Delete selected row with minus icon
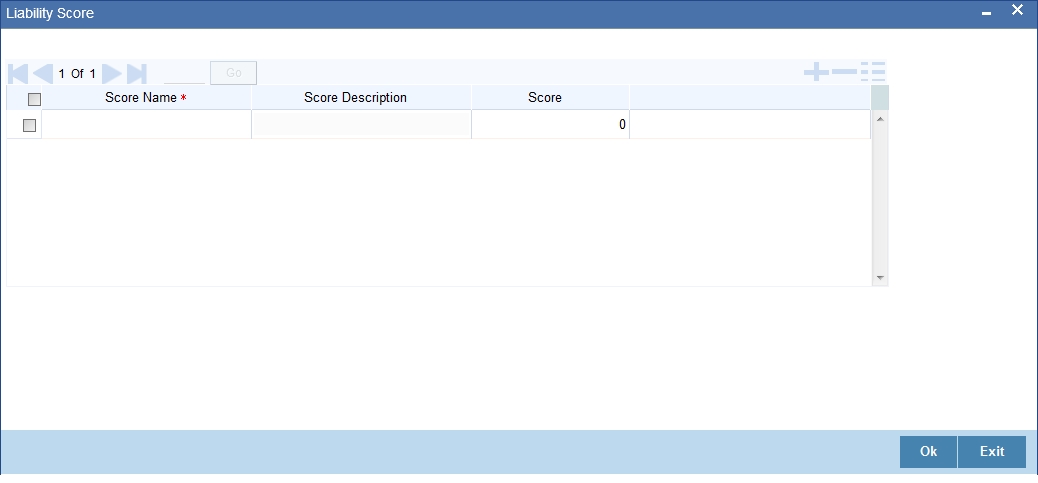1038x483 pixels. click(844, 71)
